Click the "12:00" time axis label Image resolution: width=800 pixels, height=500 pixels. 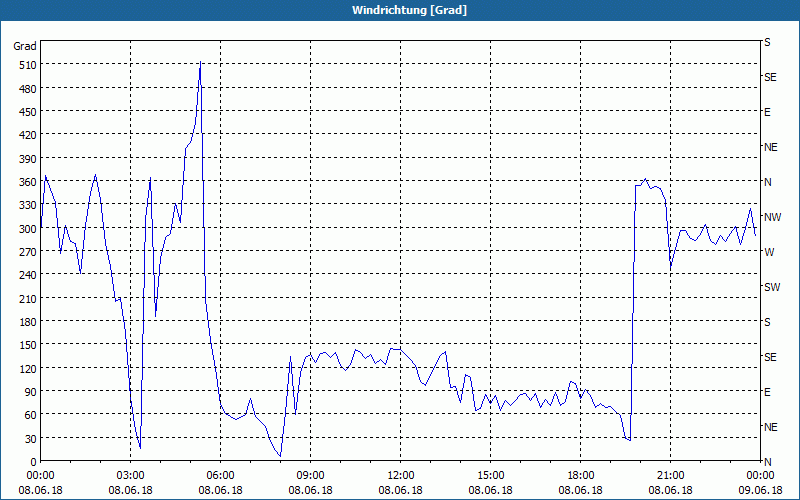pyautogui.click(x=401, y=476)
